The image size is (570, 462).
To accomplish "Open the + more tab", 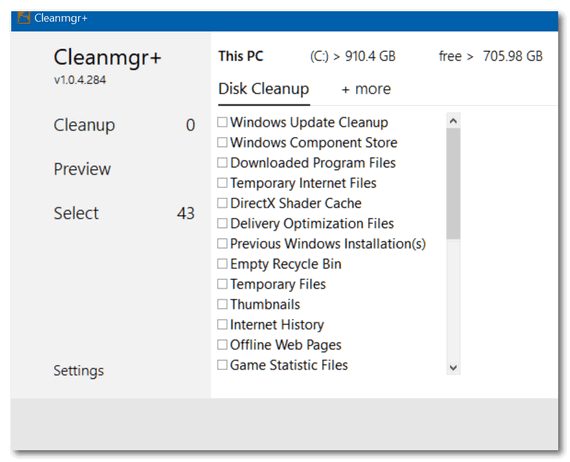I will click(366, 89).
